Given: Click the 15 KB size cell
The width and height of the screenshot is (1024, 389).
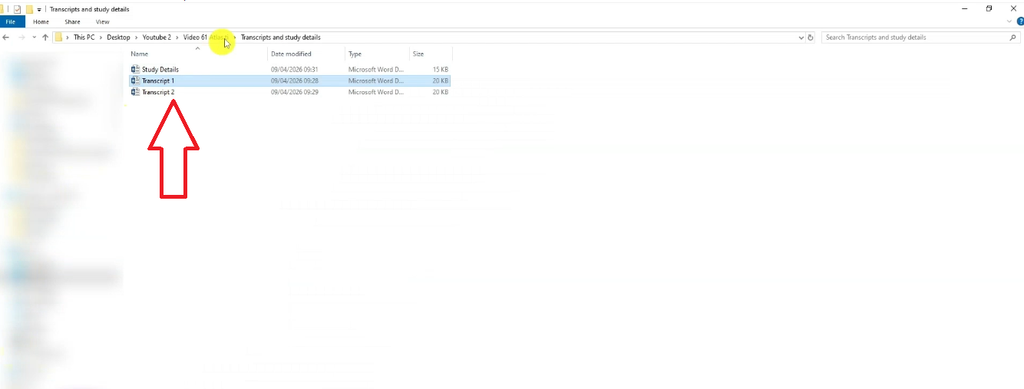Looking at the screenshot, I should point(440,69).
